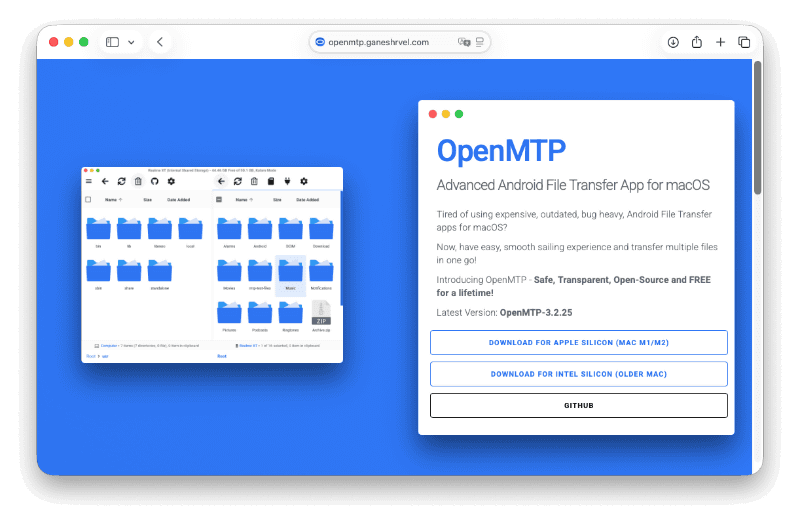Click 'Advanced Android File Transfer App for macOS'
This screenshot has height=524, width=800.
click(x=573, y=185)
